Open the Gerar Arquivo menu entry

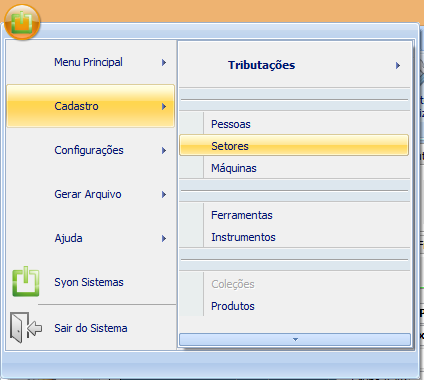[x=91, y=194]
